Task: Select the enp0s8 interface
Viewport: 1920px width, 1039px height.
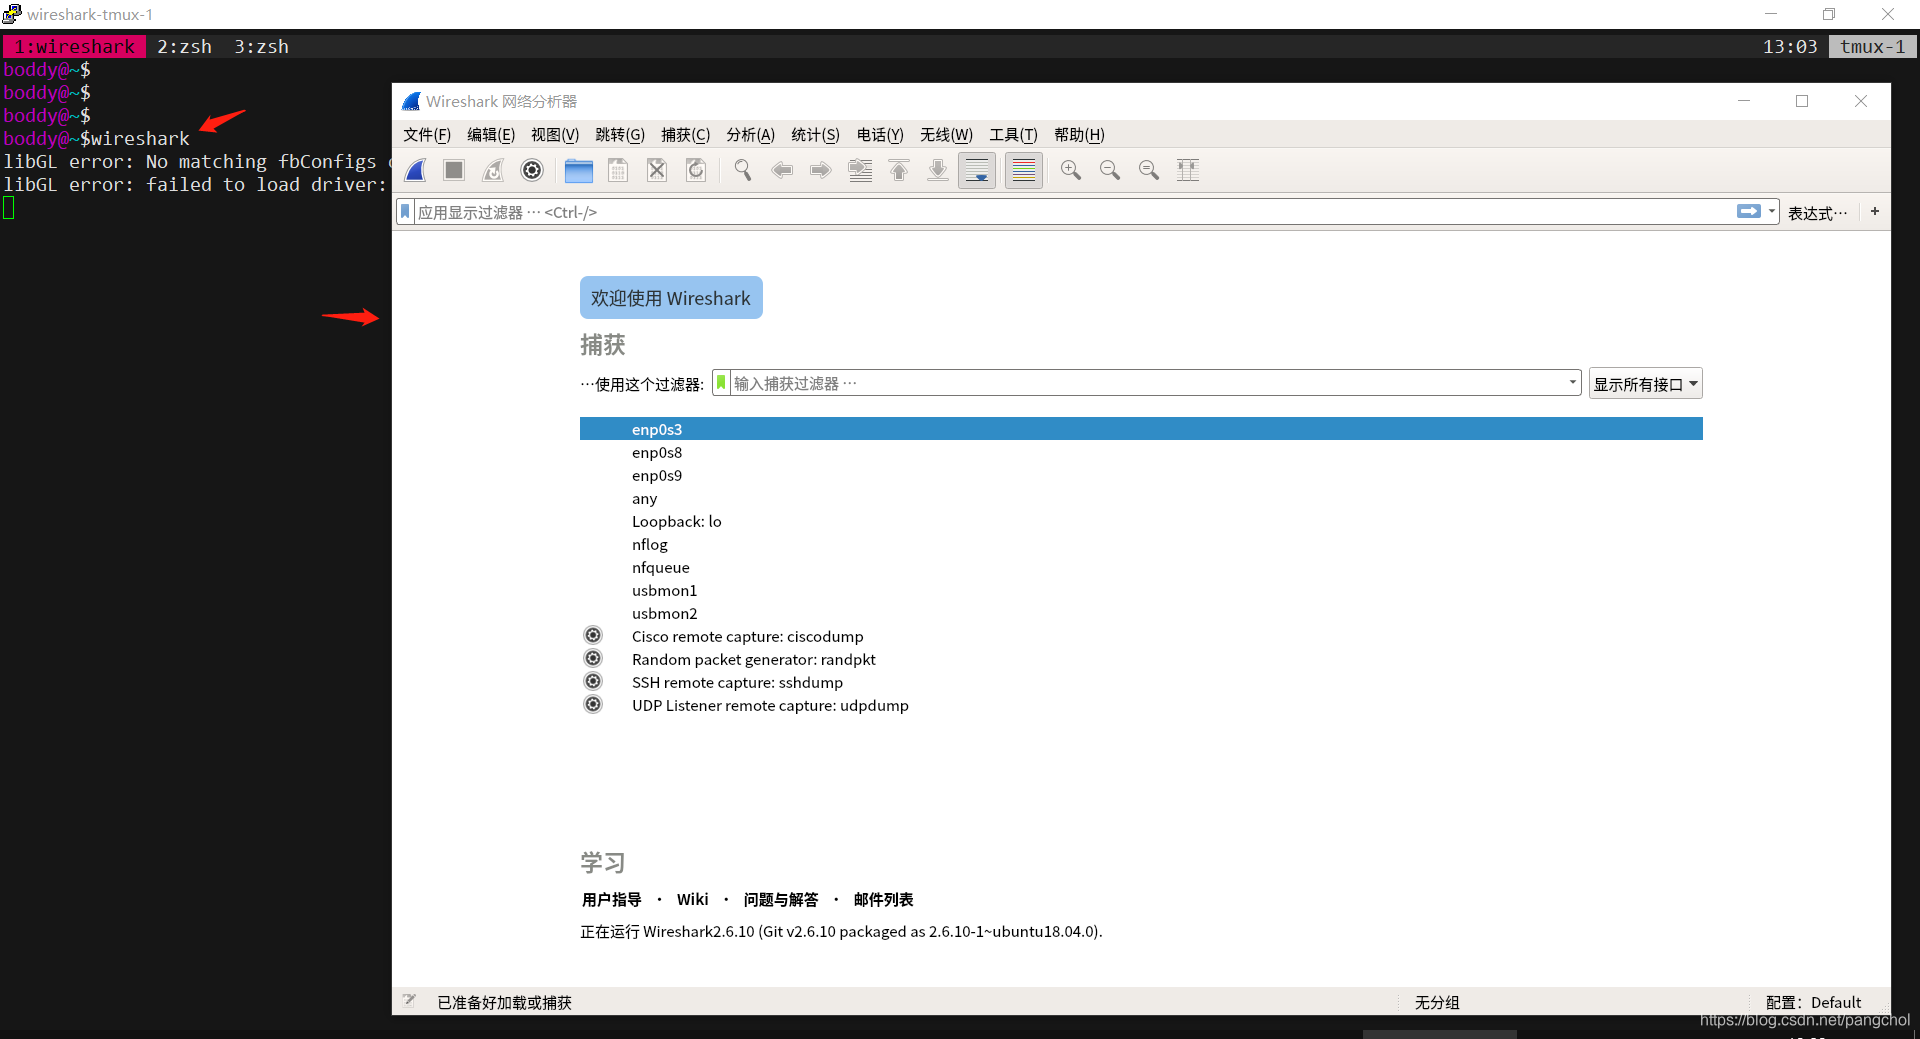Action: (1141, 452)
